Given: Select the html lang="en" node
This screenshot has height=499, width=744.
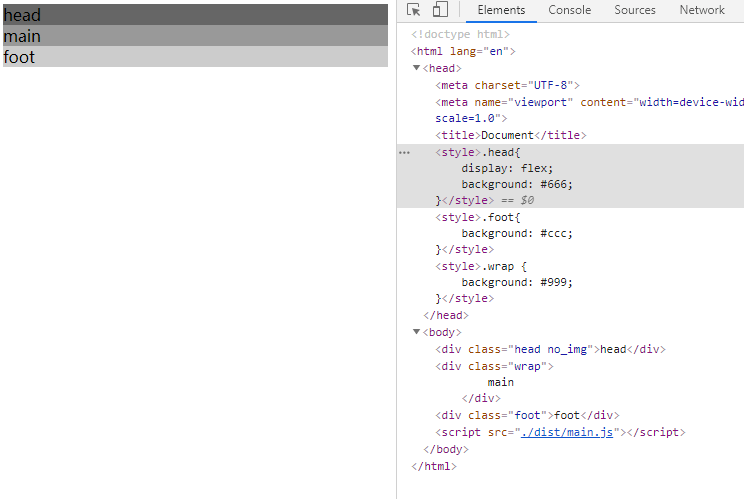Looking at the screenshot, I should click(463, 51).
